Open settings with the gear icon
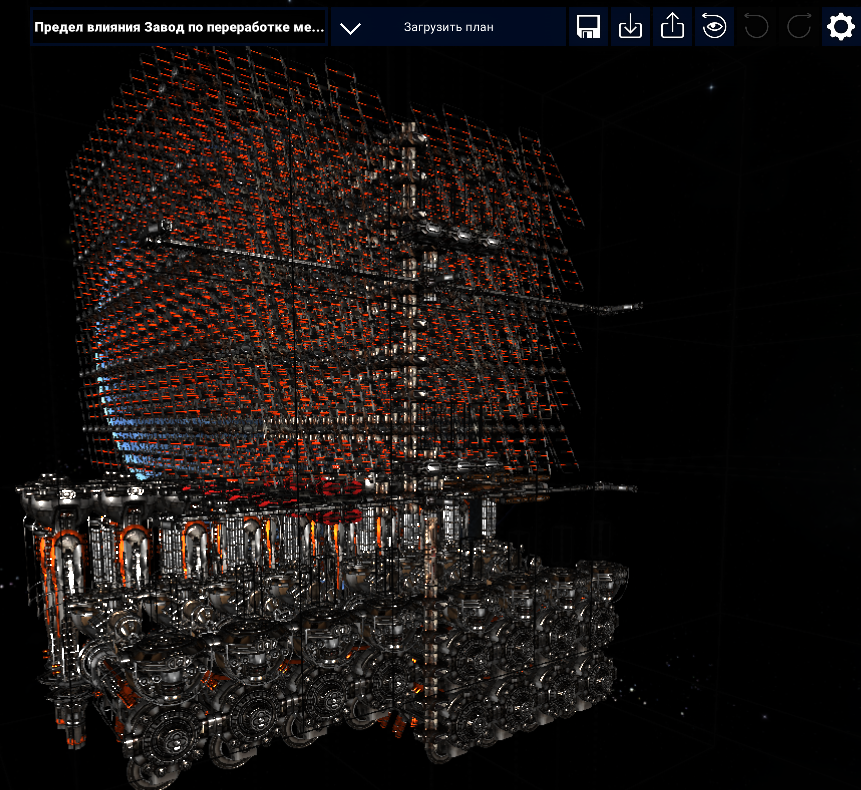The height and width of the screenshot is (790, 861). pos(841,27)
